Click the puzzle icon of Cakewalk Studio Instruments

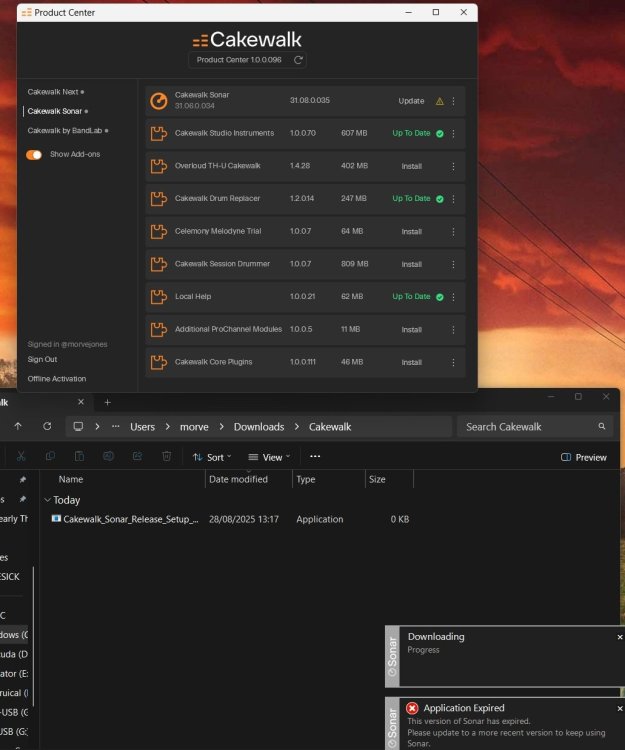[159, 133]
